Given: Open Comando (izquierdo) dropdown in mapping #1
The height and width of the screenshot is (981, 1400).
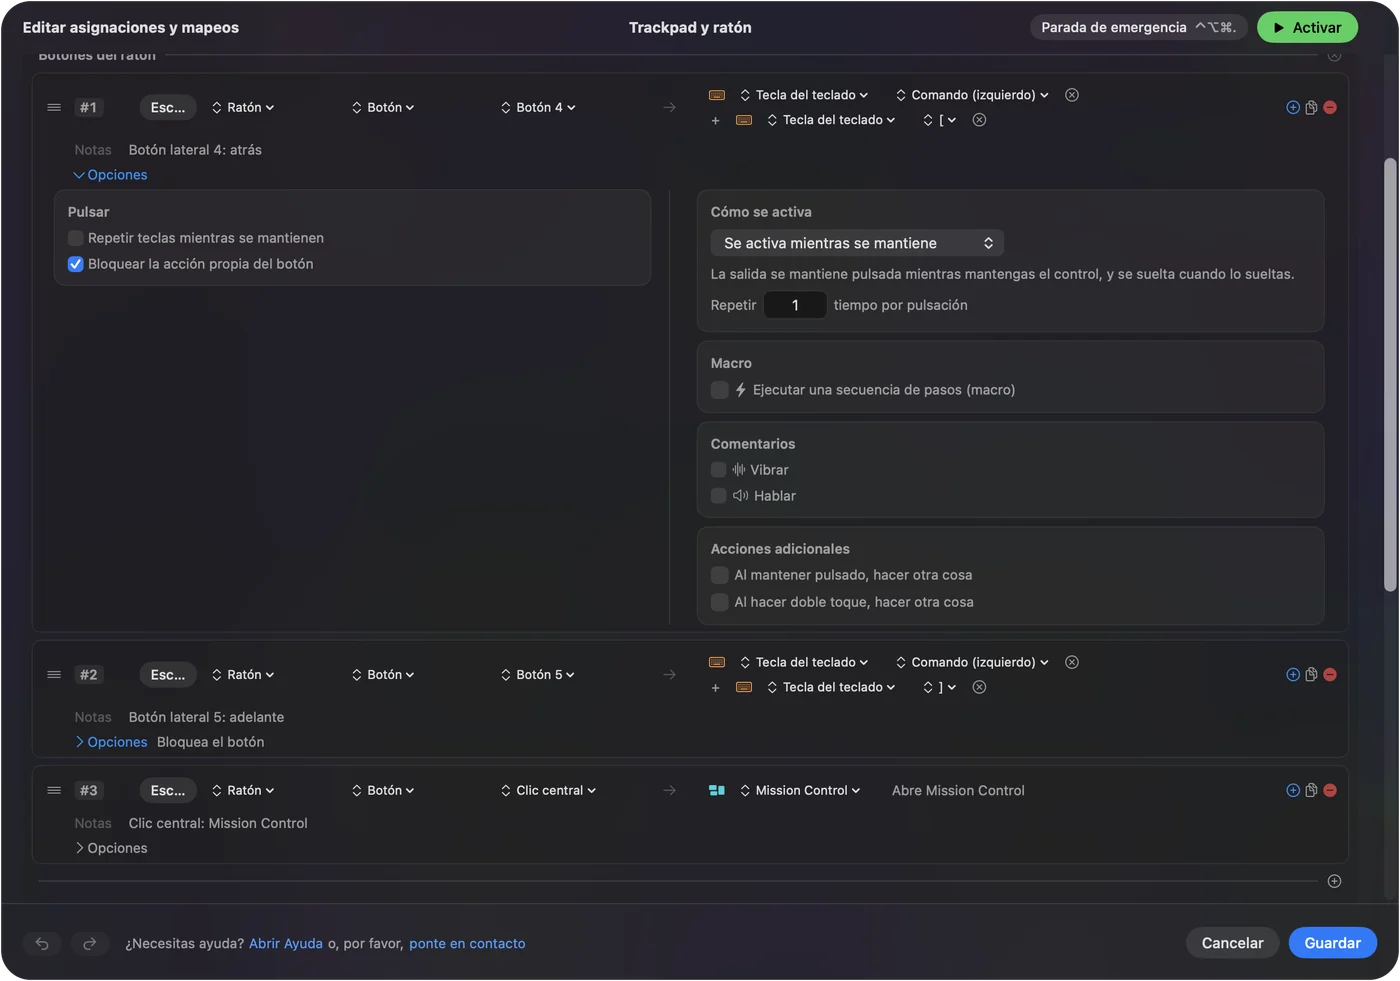Looking at the screenshot, I should (x=972, y=95).
